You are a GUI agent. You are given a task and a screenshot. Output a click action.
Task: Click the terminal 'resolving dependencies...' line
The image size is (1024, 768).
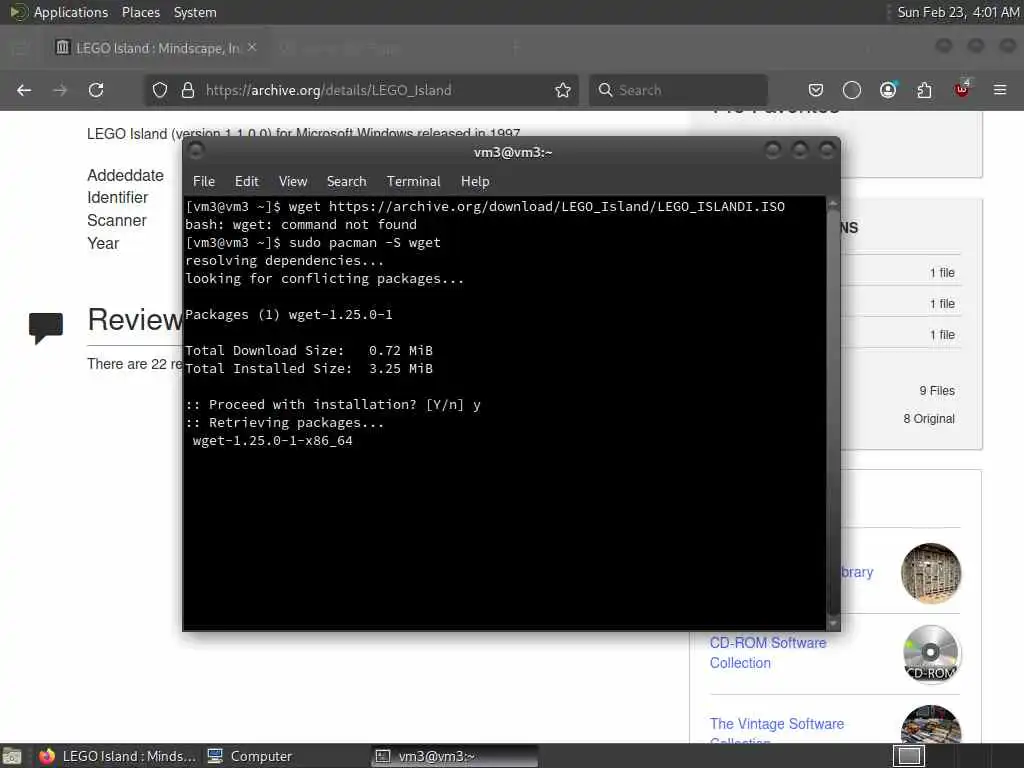point(285,261)
